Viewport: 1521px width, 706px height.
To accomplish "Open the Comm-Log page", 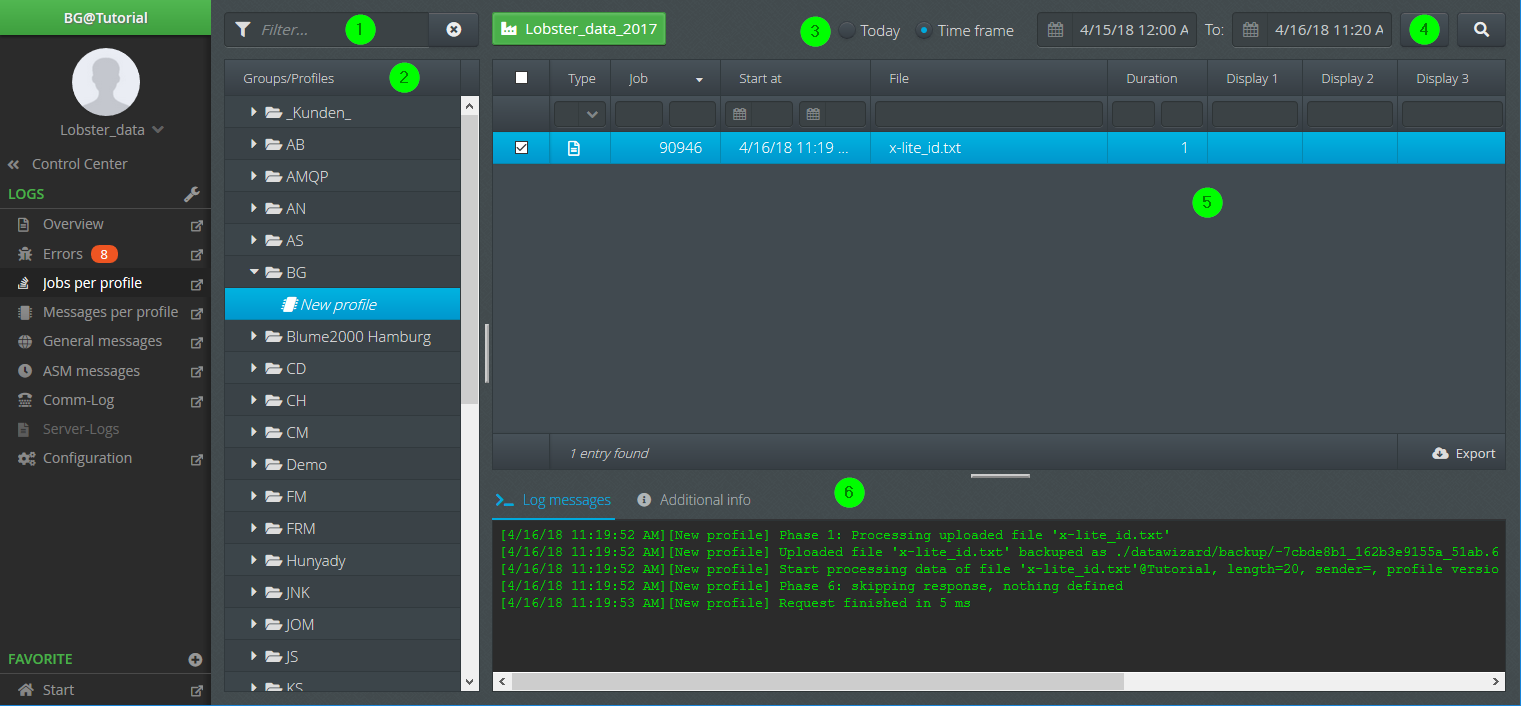I will coord(78,401).
